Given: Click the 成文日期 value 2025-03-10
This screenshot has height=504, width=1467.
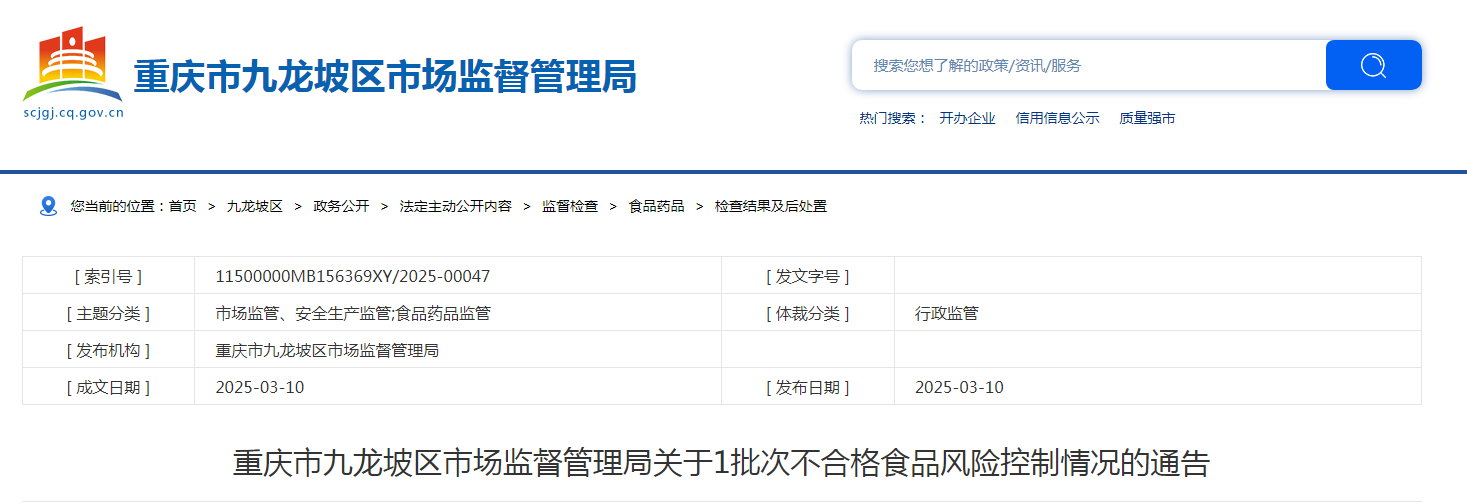Looking at the screenshot, I should (260, 387).
